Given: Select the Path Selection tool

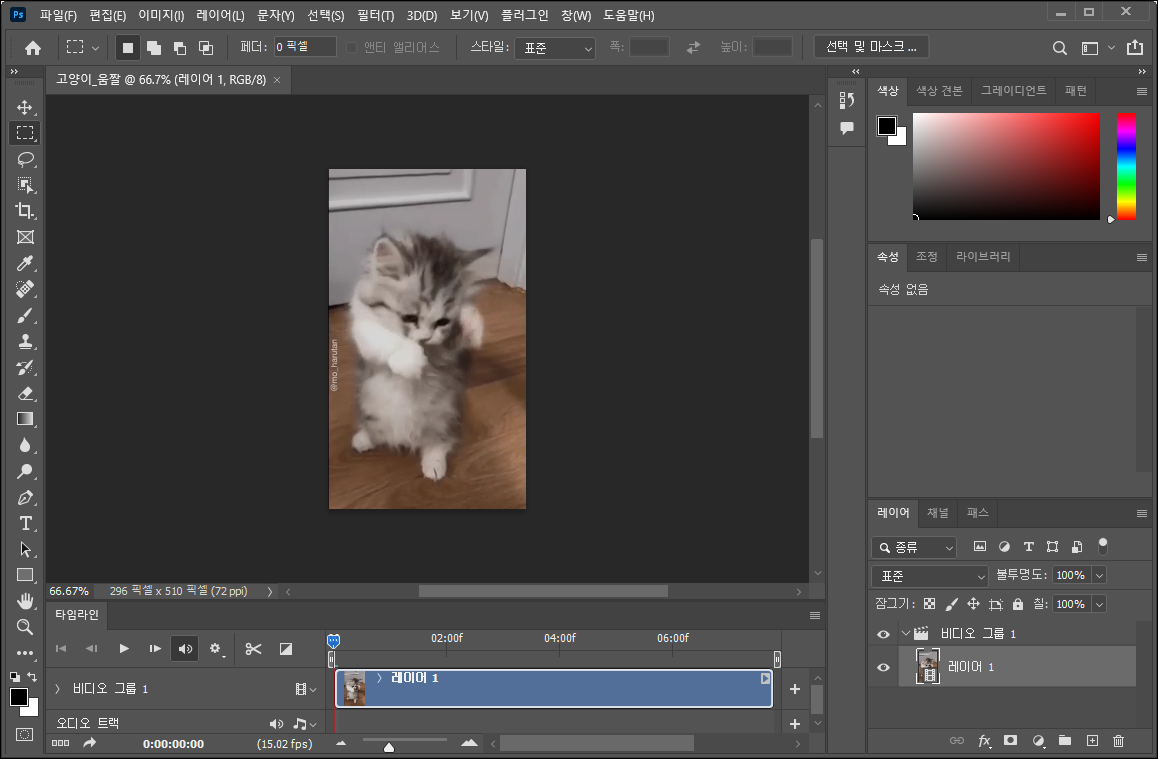Looking at the screenshot, I should pyautogui.click(x=25, y=549).
